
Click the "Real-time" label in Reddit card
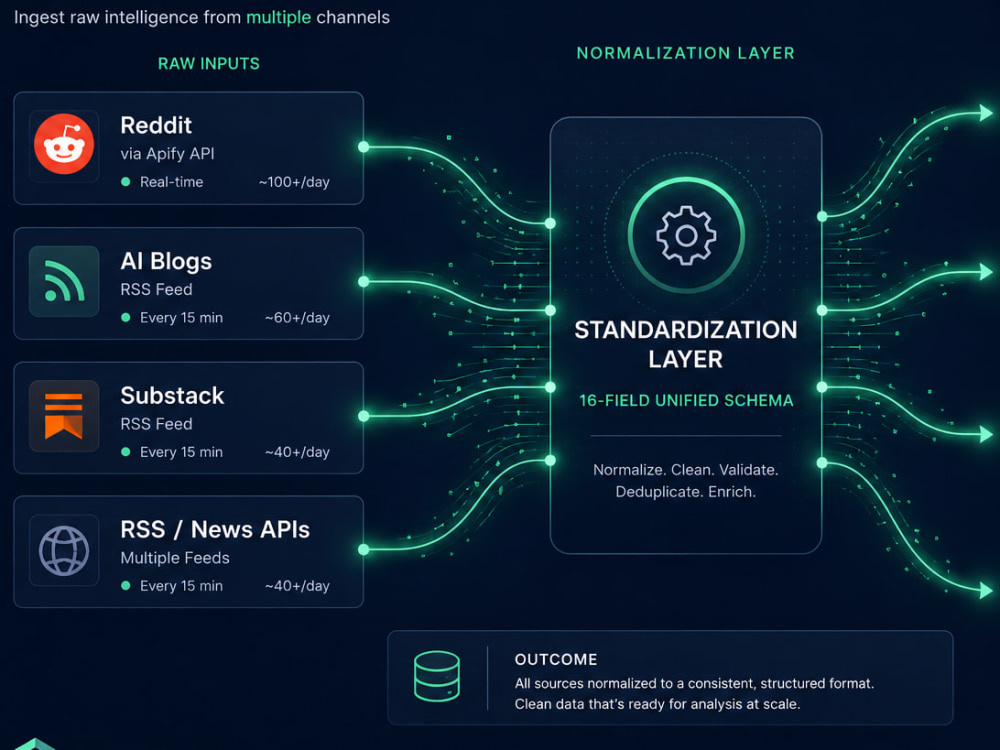click(x=172, y=182)
